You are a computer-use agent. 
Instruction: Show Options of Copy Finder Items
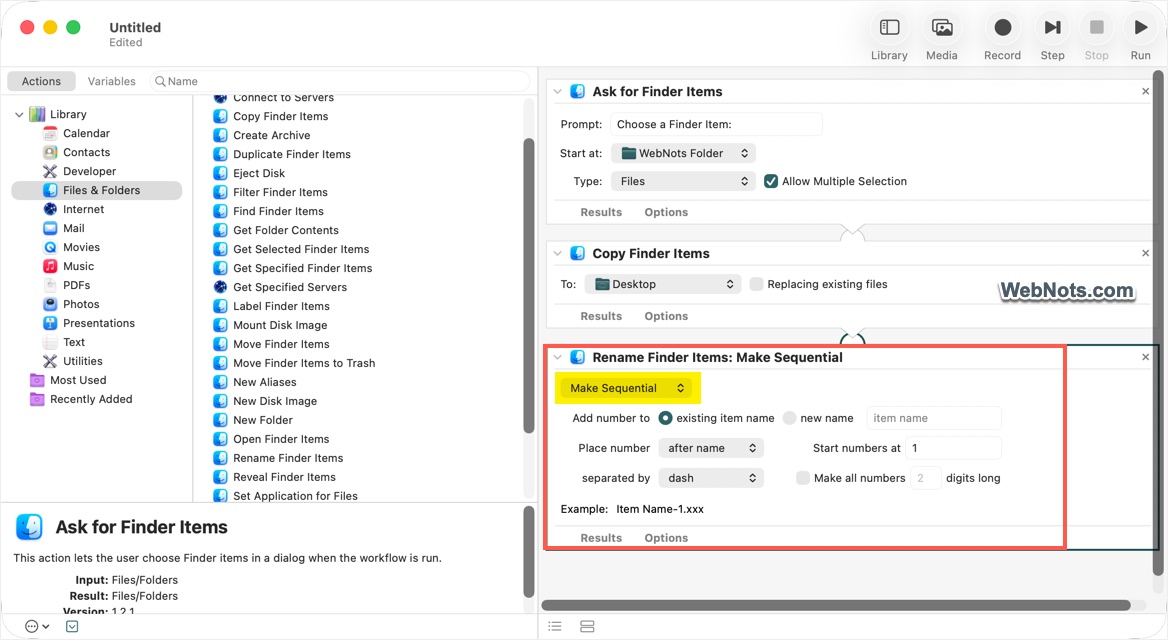coord(666,316)
